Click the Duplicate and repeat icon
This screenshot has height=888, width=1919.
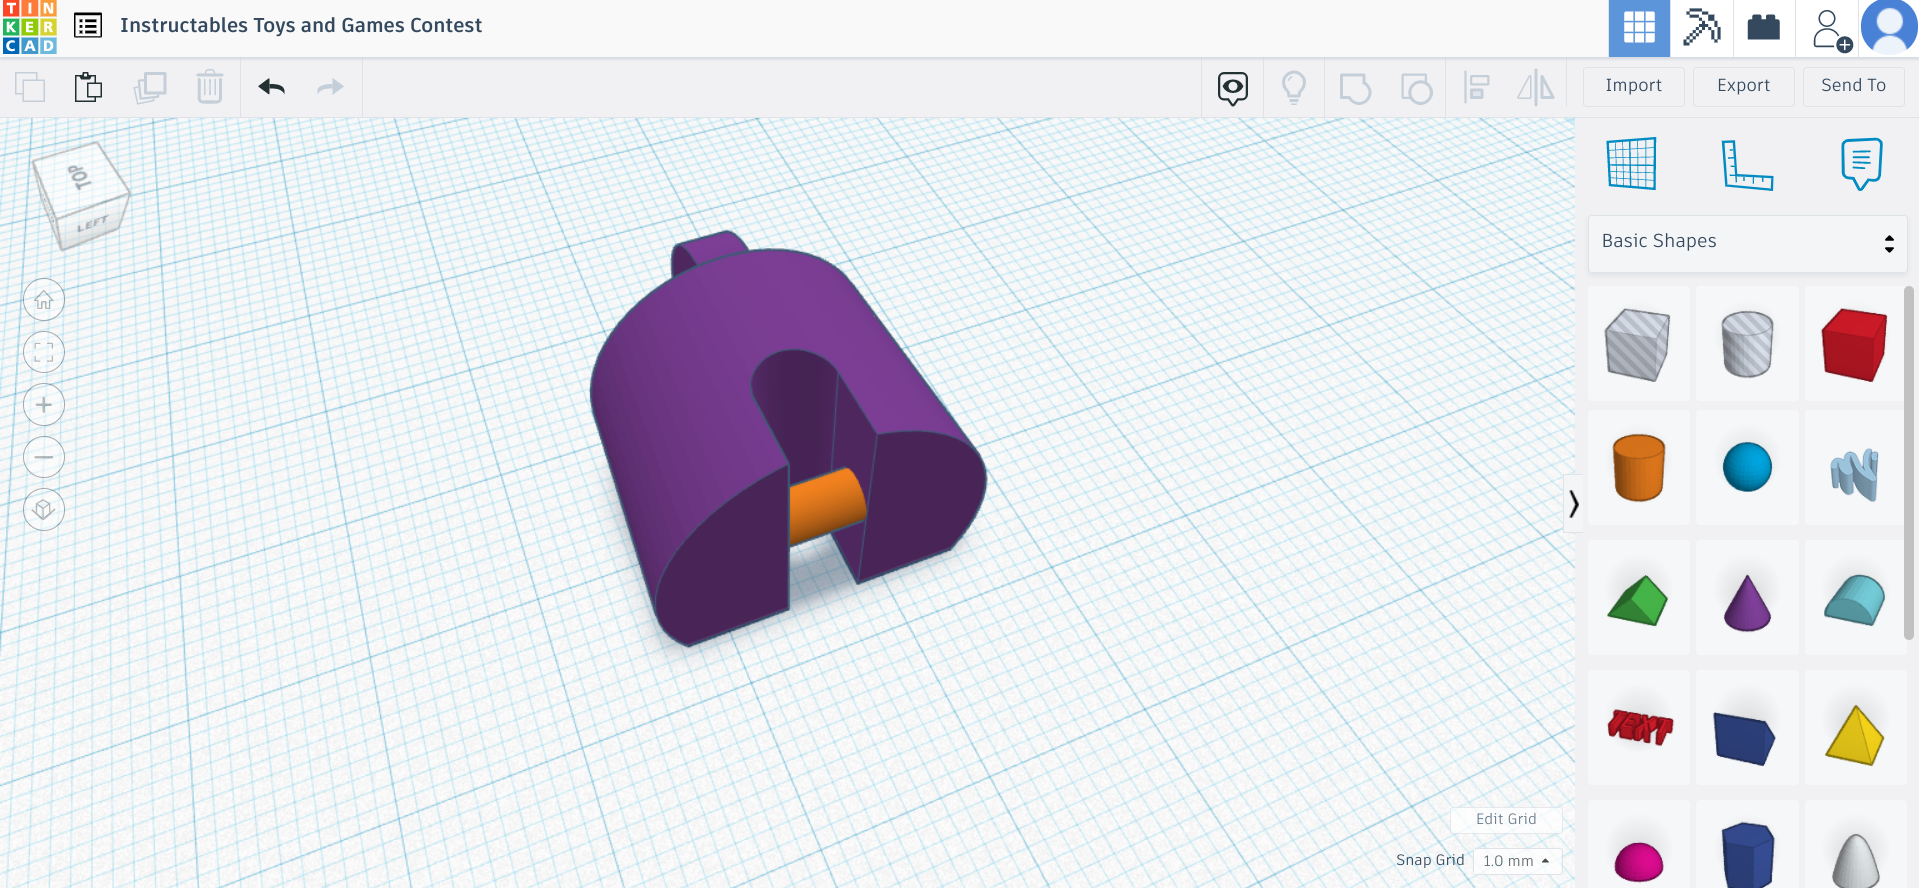(150, 87)
